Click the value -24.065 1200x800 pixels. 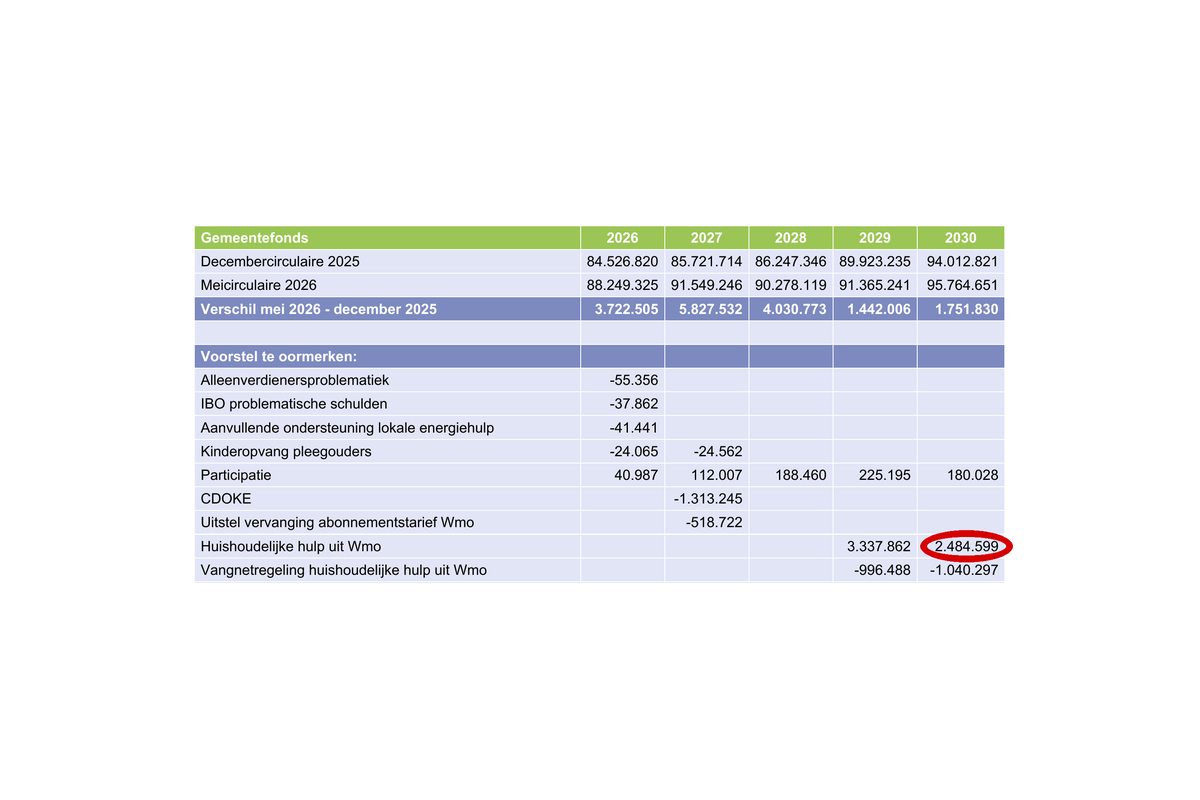coord(634,452)
